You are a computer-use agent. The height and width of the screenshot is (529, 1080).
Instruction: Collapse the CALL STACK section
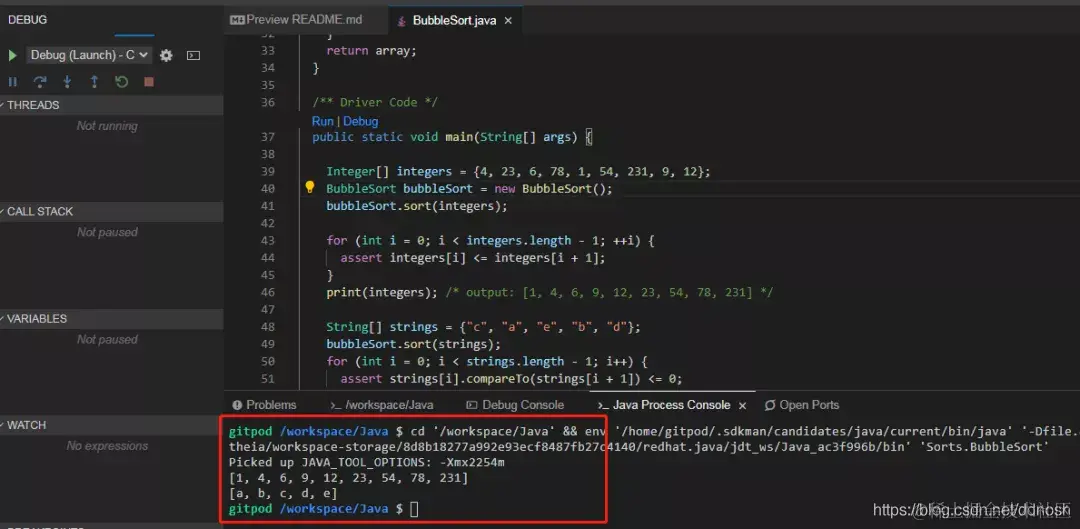(x=112, y=211)
